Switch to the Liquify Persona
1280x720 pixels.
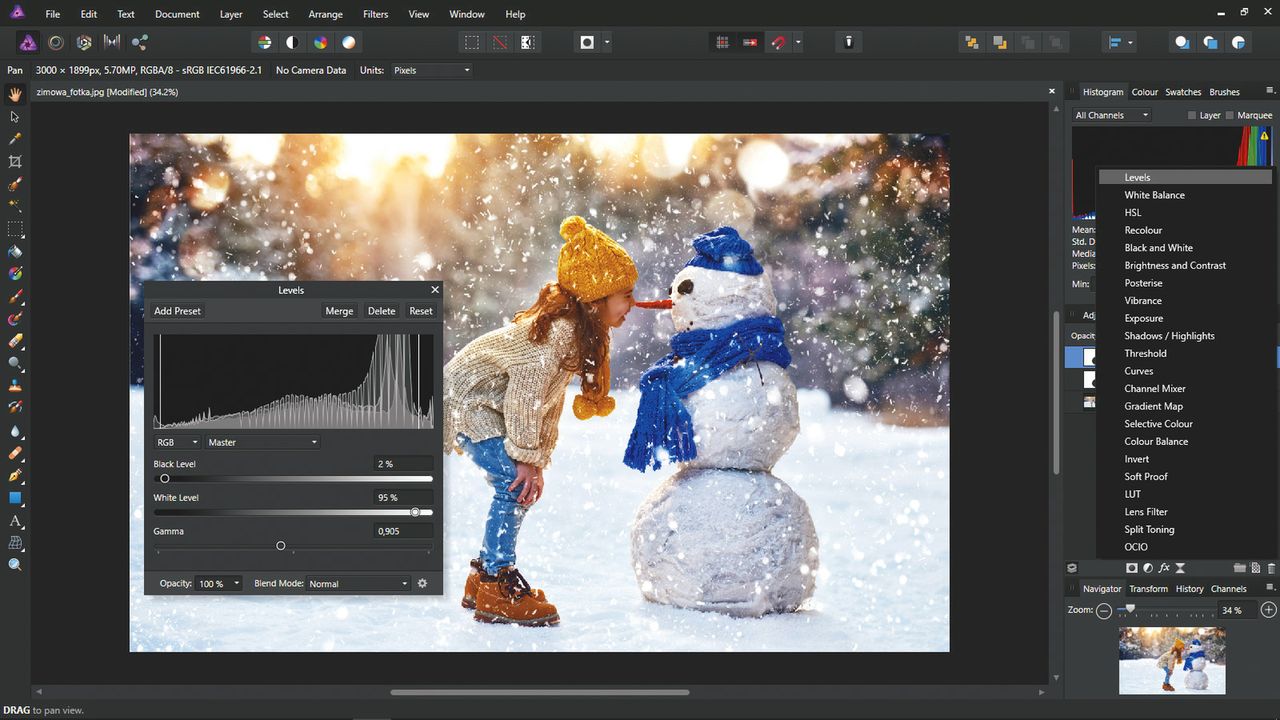(56, 42)
